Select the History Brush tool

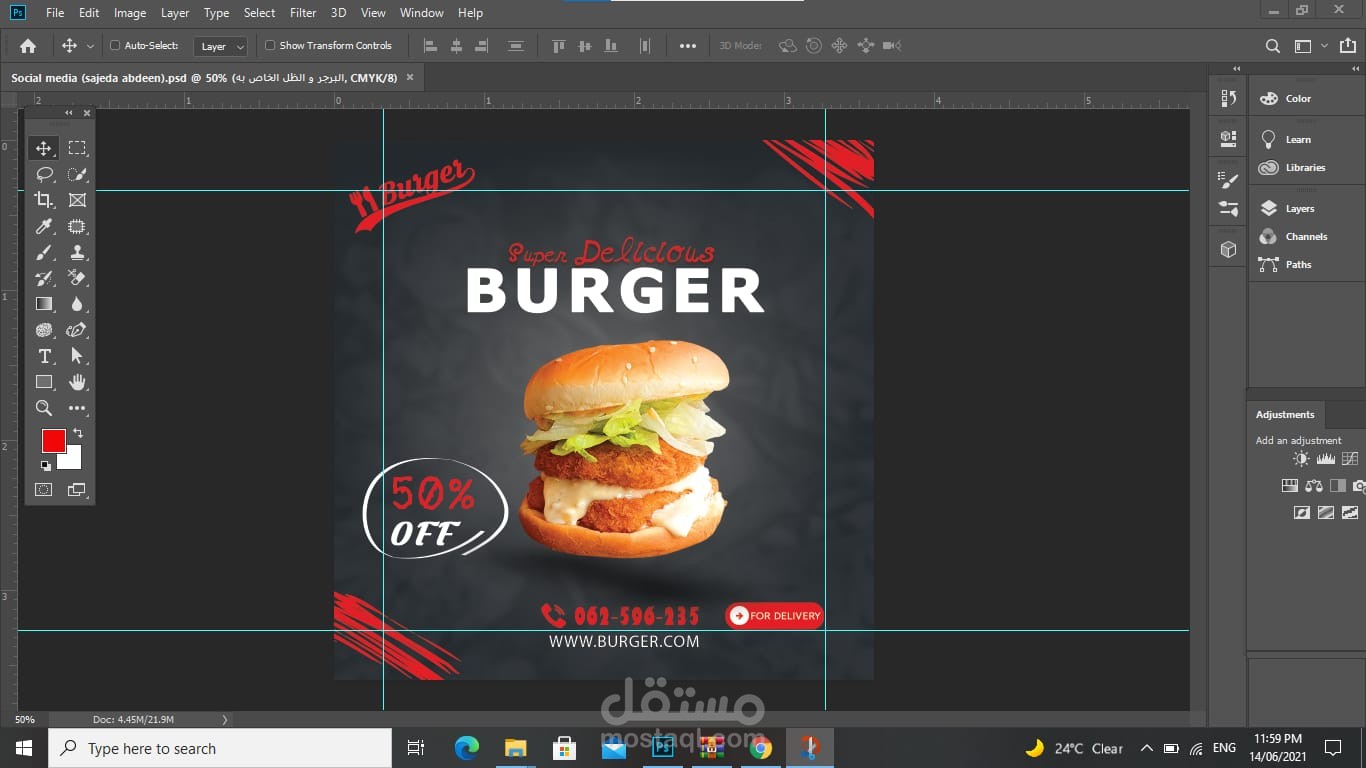[x=44, y=278]
